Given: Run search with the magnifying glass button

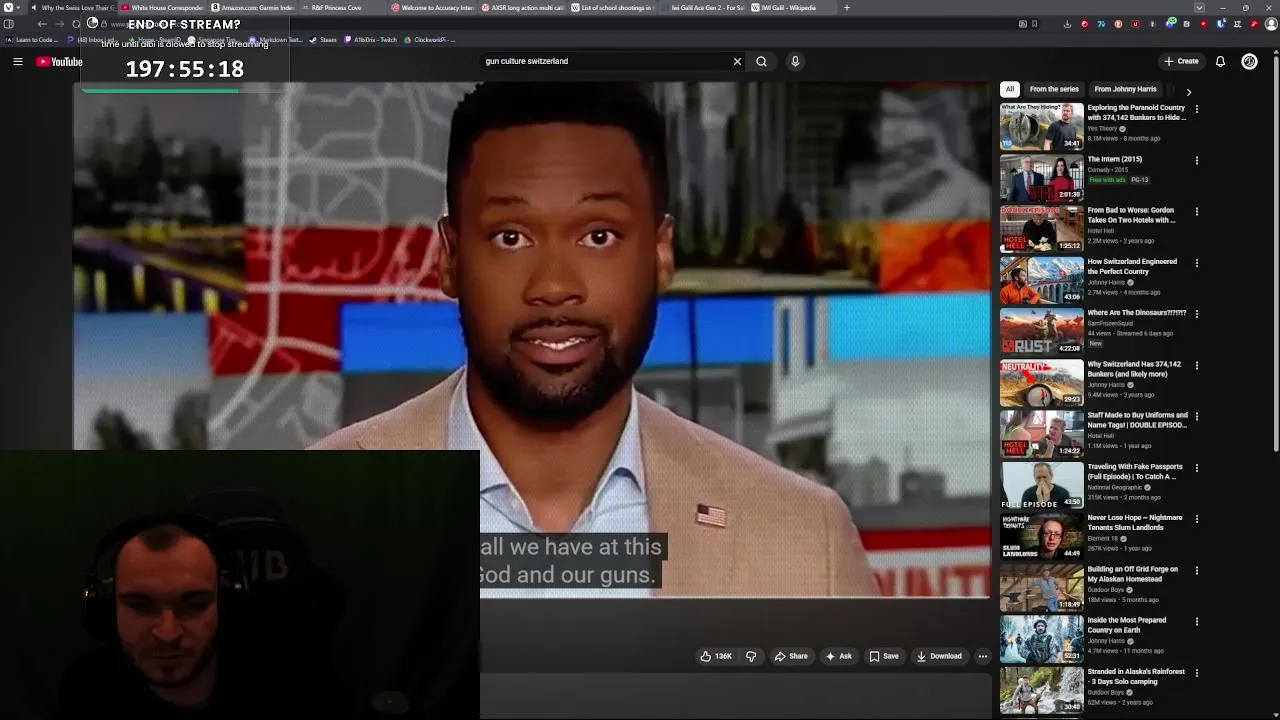Looking at the screenshot, I should click(761, 61).
